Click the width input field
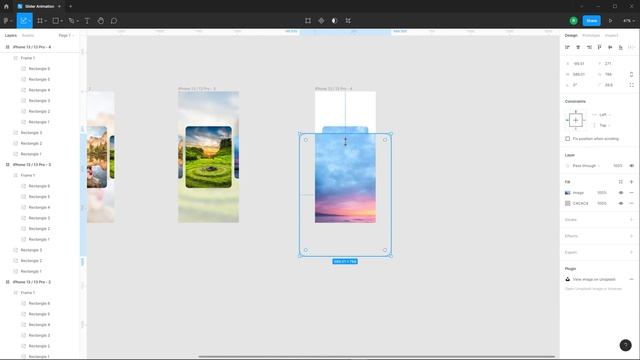The width and height of the screenshot is (640, 360). coord(579,74)
